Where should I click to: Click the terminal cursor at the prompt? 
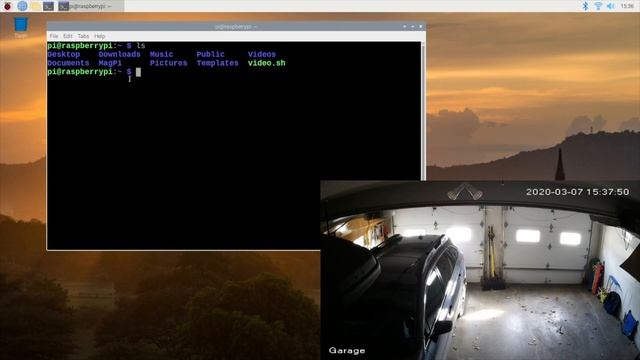[x=138, y=72]
